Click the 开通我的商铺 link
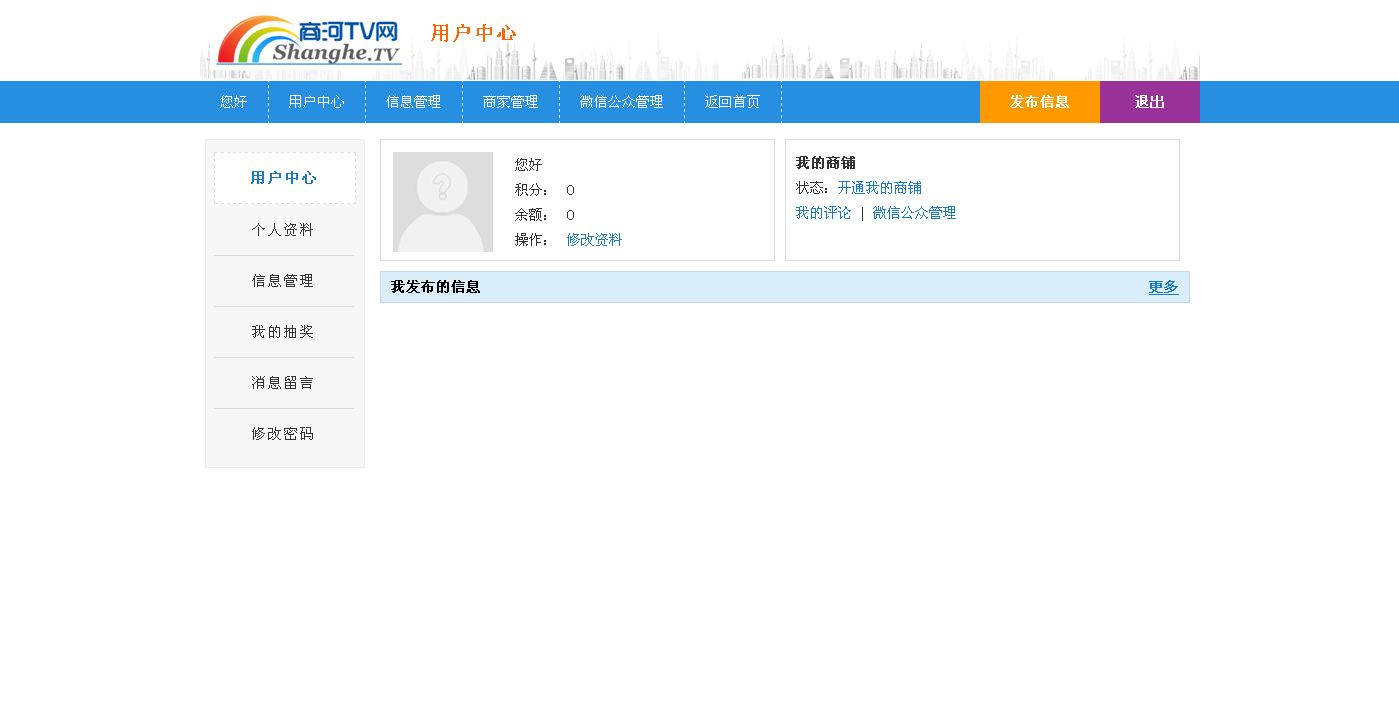 879,188
